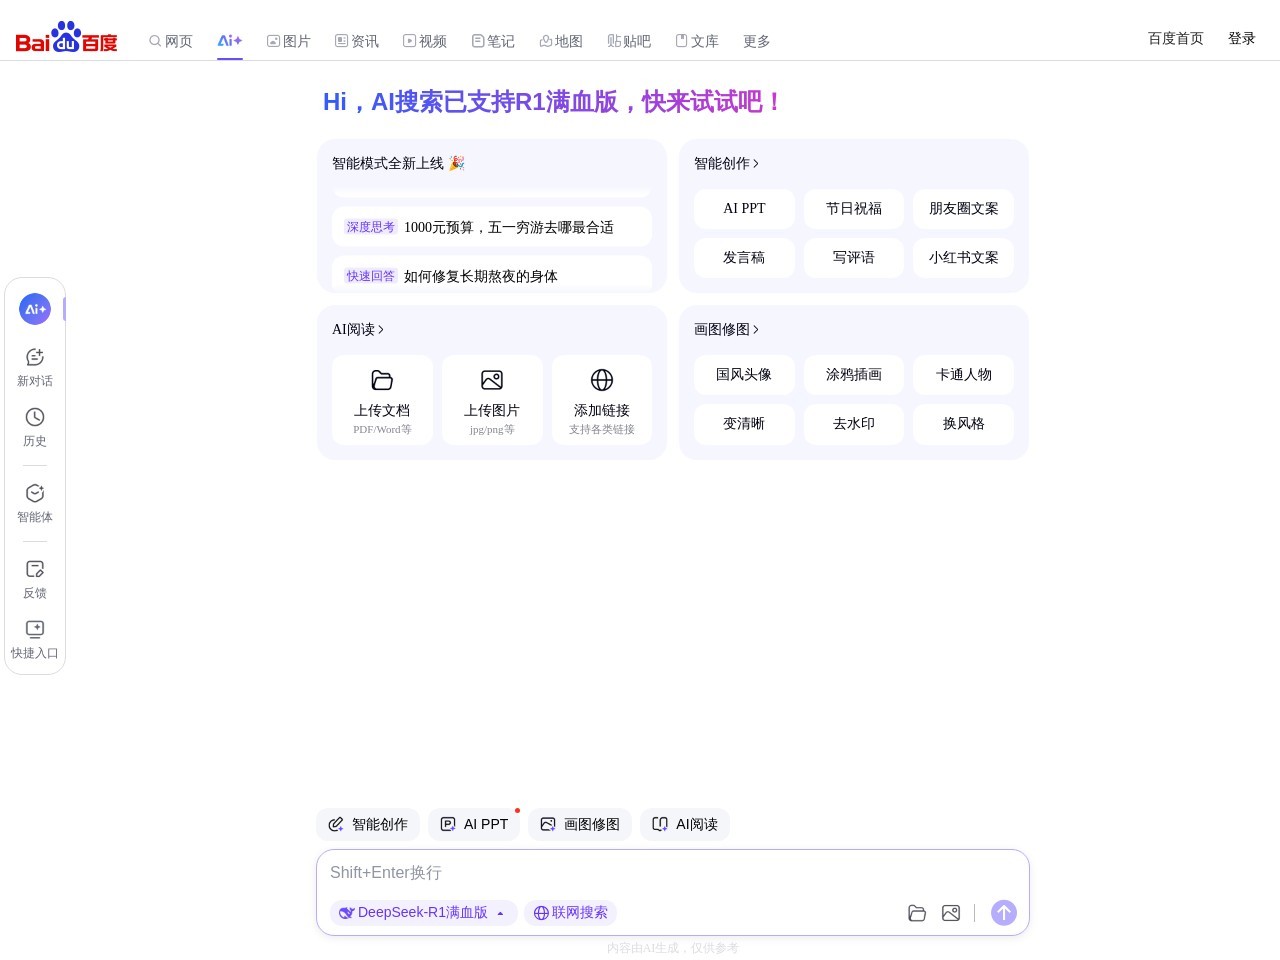
Task: Select the AI PPT quick action chip
Action: 474,824
